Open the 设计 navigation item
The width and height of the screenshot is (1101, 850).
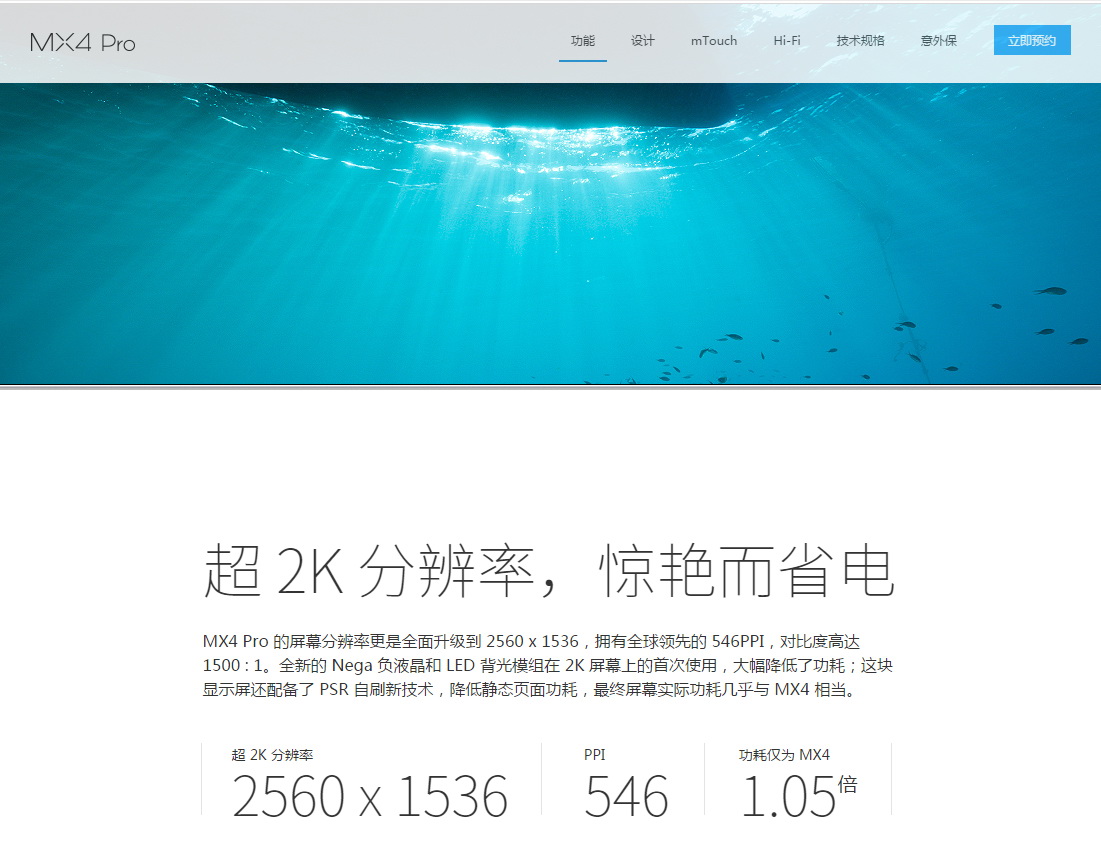(643, 41)
